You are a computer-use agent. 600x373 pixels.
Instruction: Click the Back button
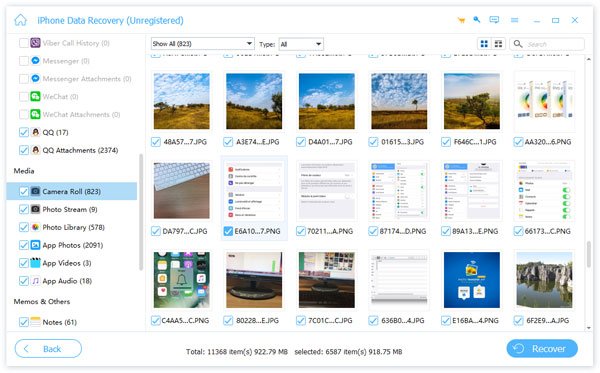tap(48, 349)
